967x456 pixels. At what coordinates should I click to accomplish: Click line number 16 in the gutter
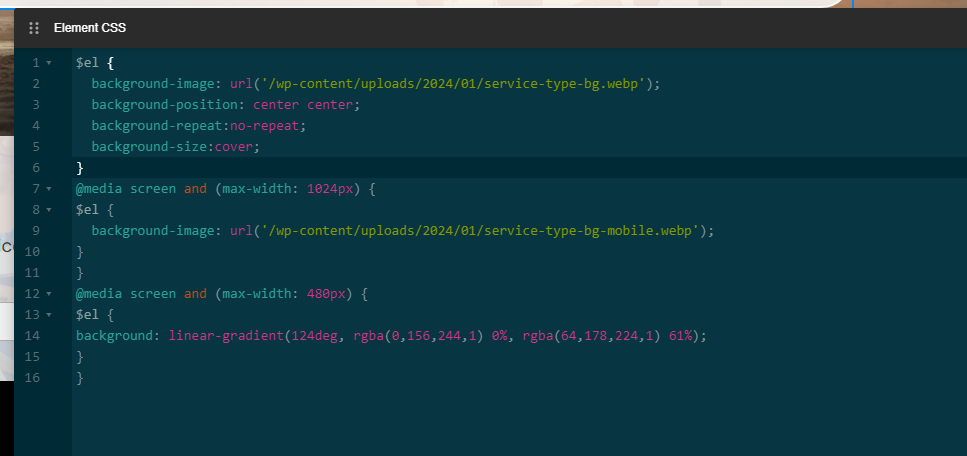[x=32, y=378]
